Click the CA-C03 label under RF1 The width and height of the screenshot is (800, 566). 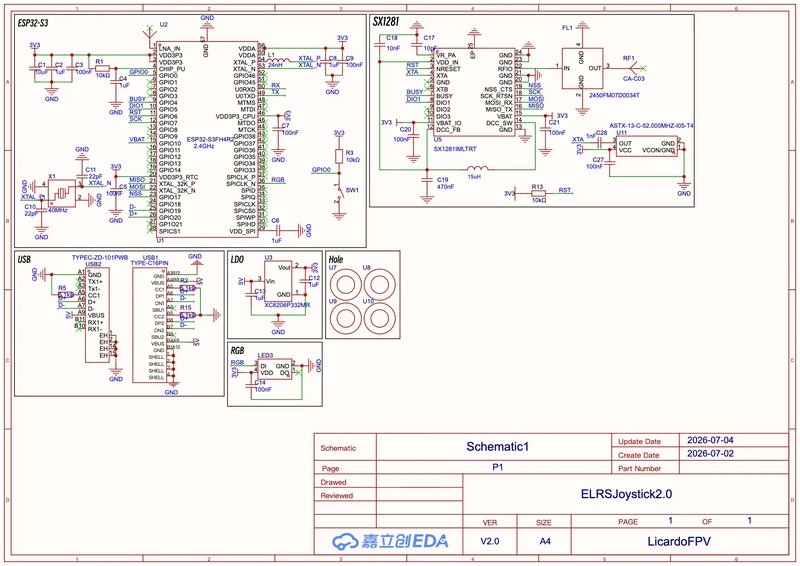click(634, 79)
